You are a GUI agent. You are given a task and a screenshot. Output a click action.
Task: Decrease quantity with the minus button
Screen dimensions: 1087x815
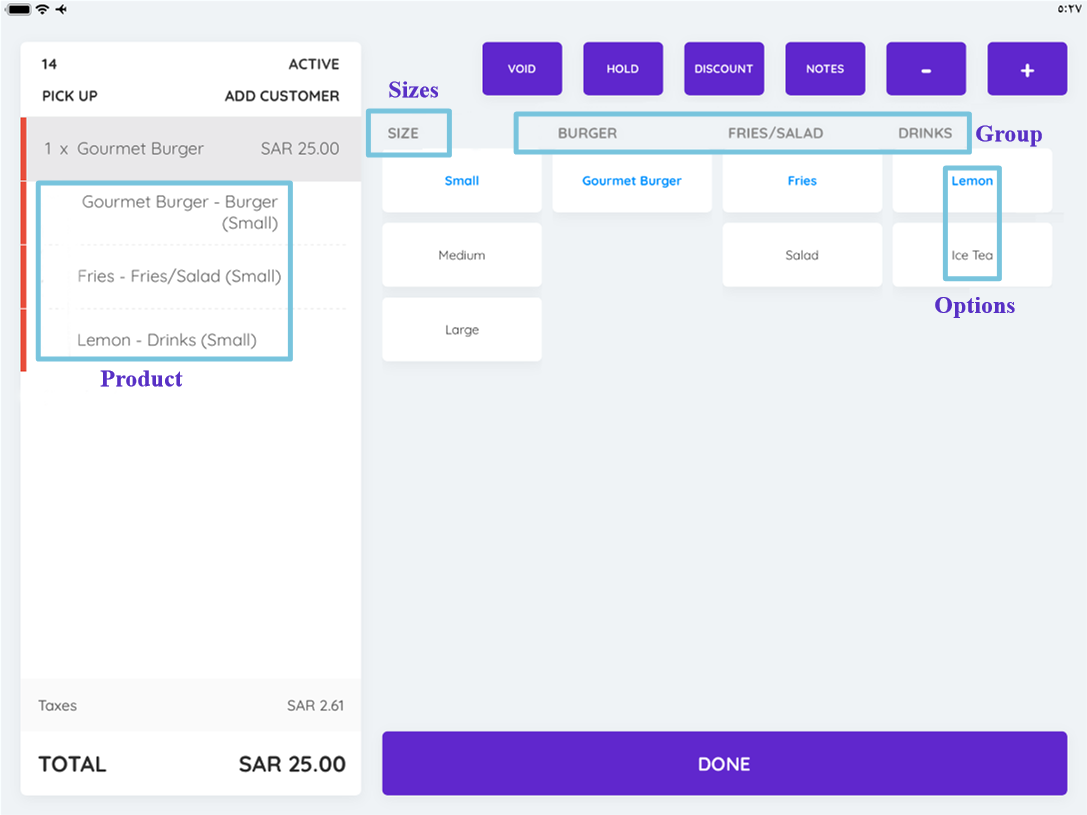tap(925, 69)
